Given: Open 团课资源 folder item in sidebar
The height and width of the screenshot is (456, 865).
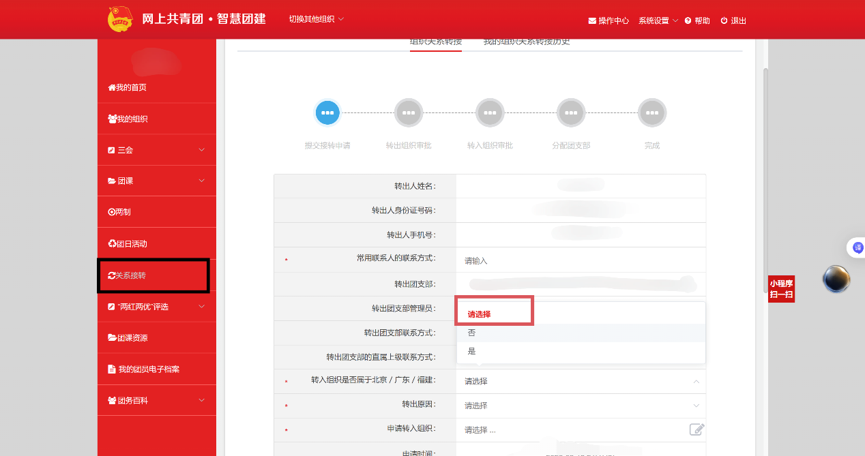Looking at the screenshot, I should coord(128,338).
